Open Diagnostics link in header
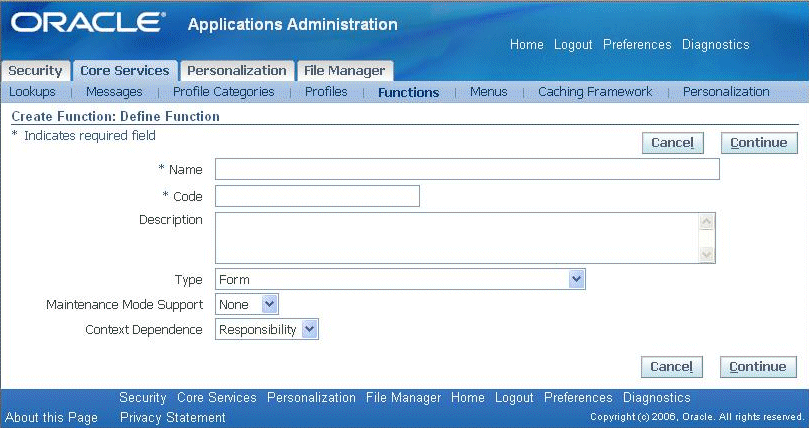This screenshot has height=428, width=809. click(x=716, y=45)
